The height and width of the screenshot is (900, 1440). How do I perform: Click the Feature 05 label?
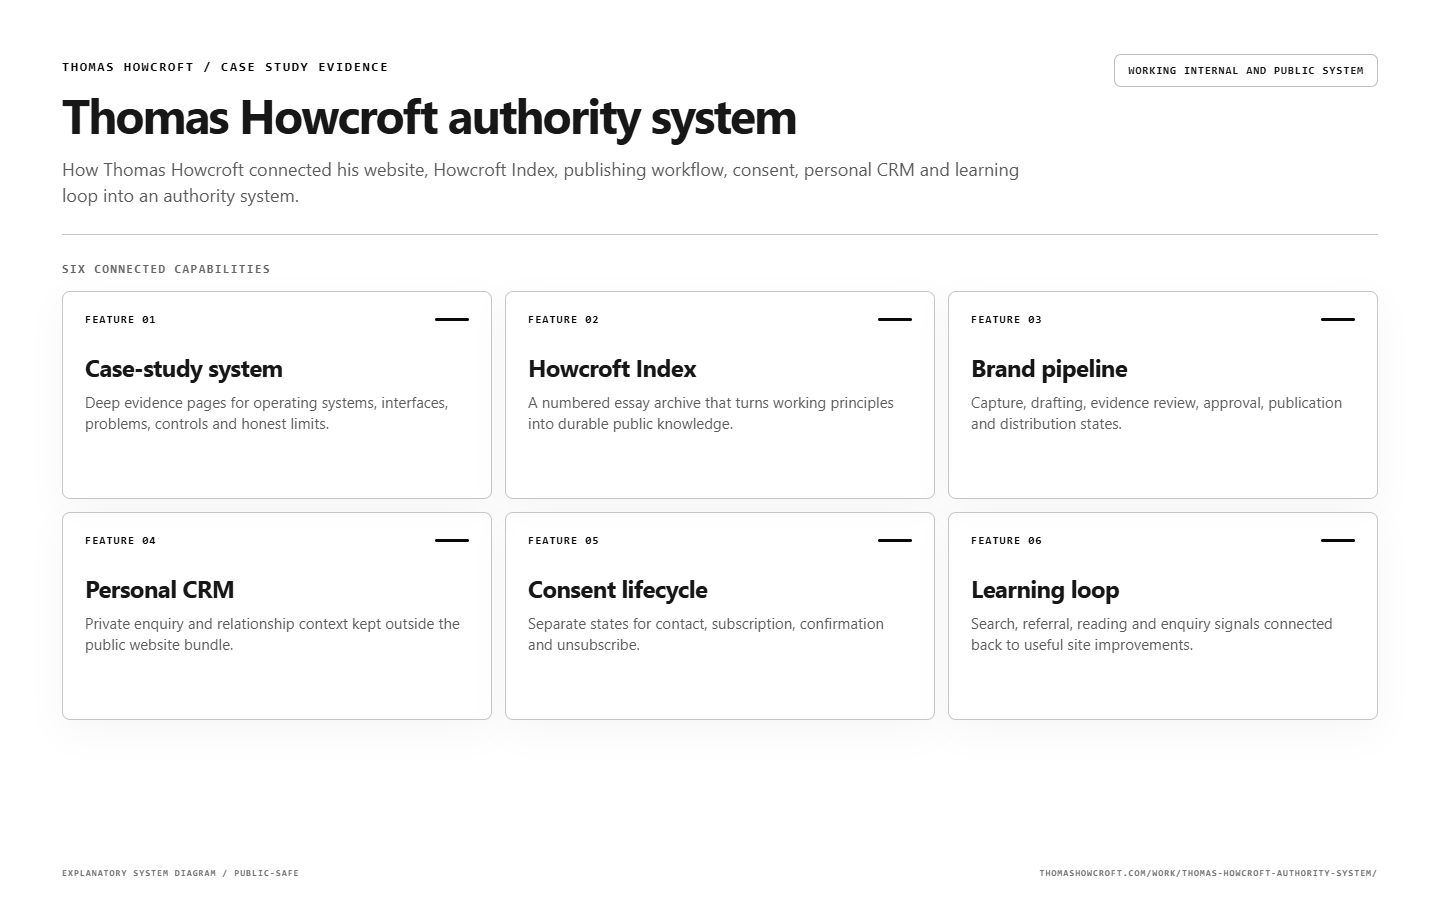pos(563,541)
